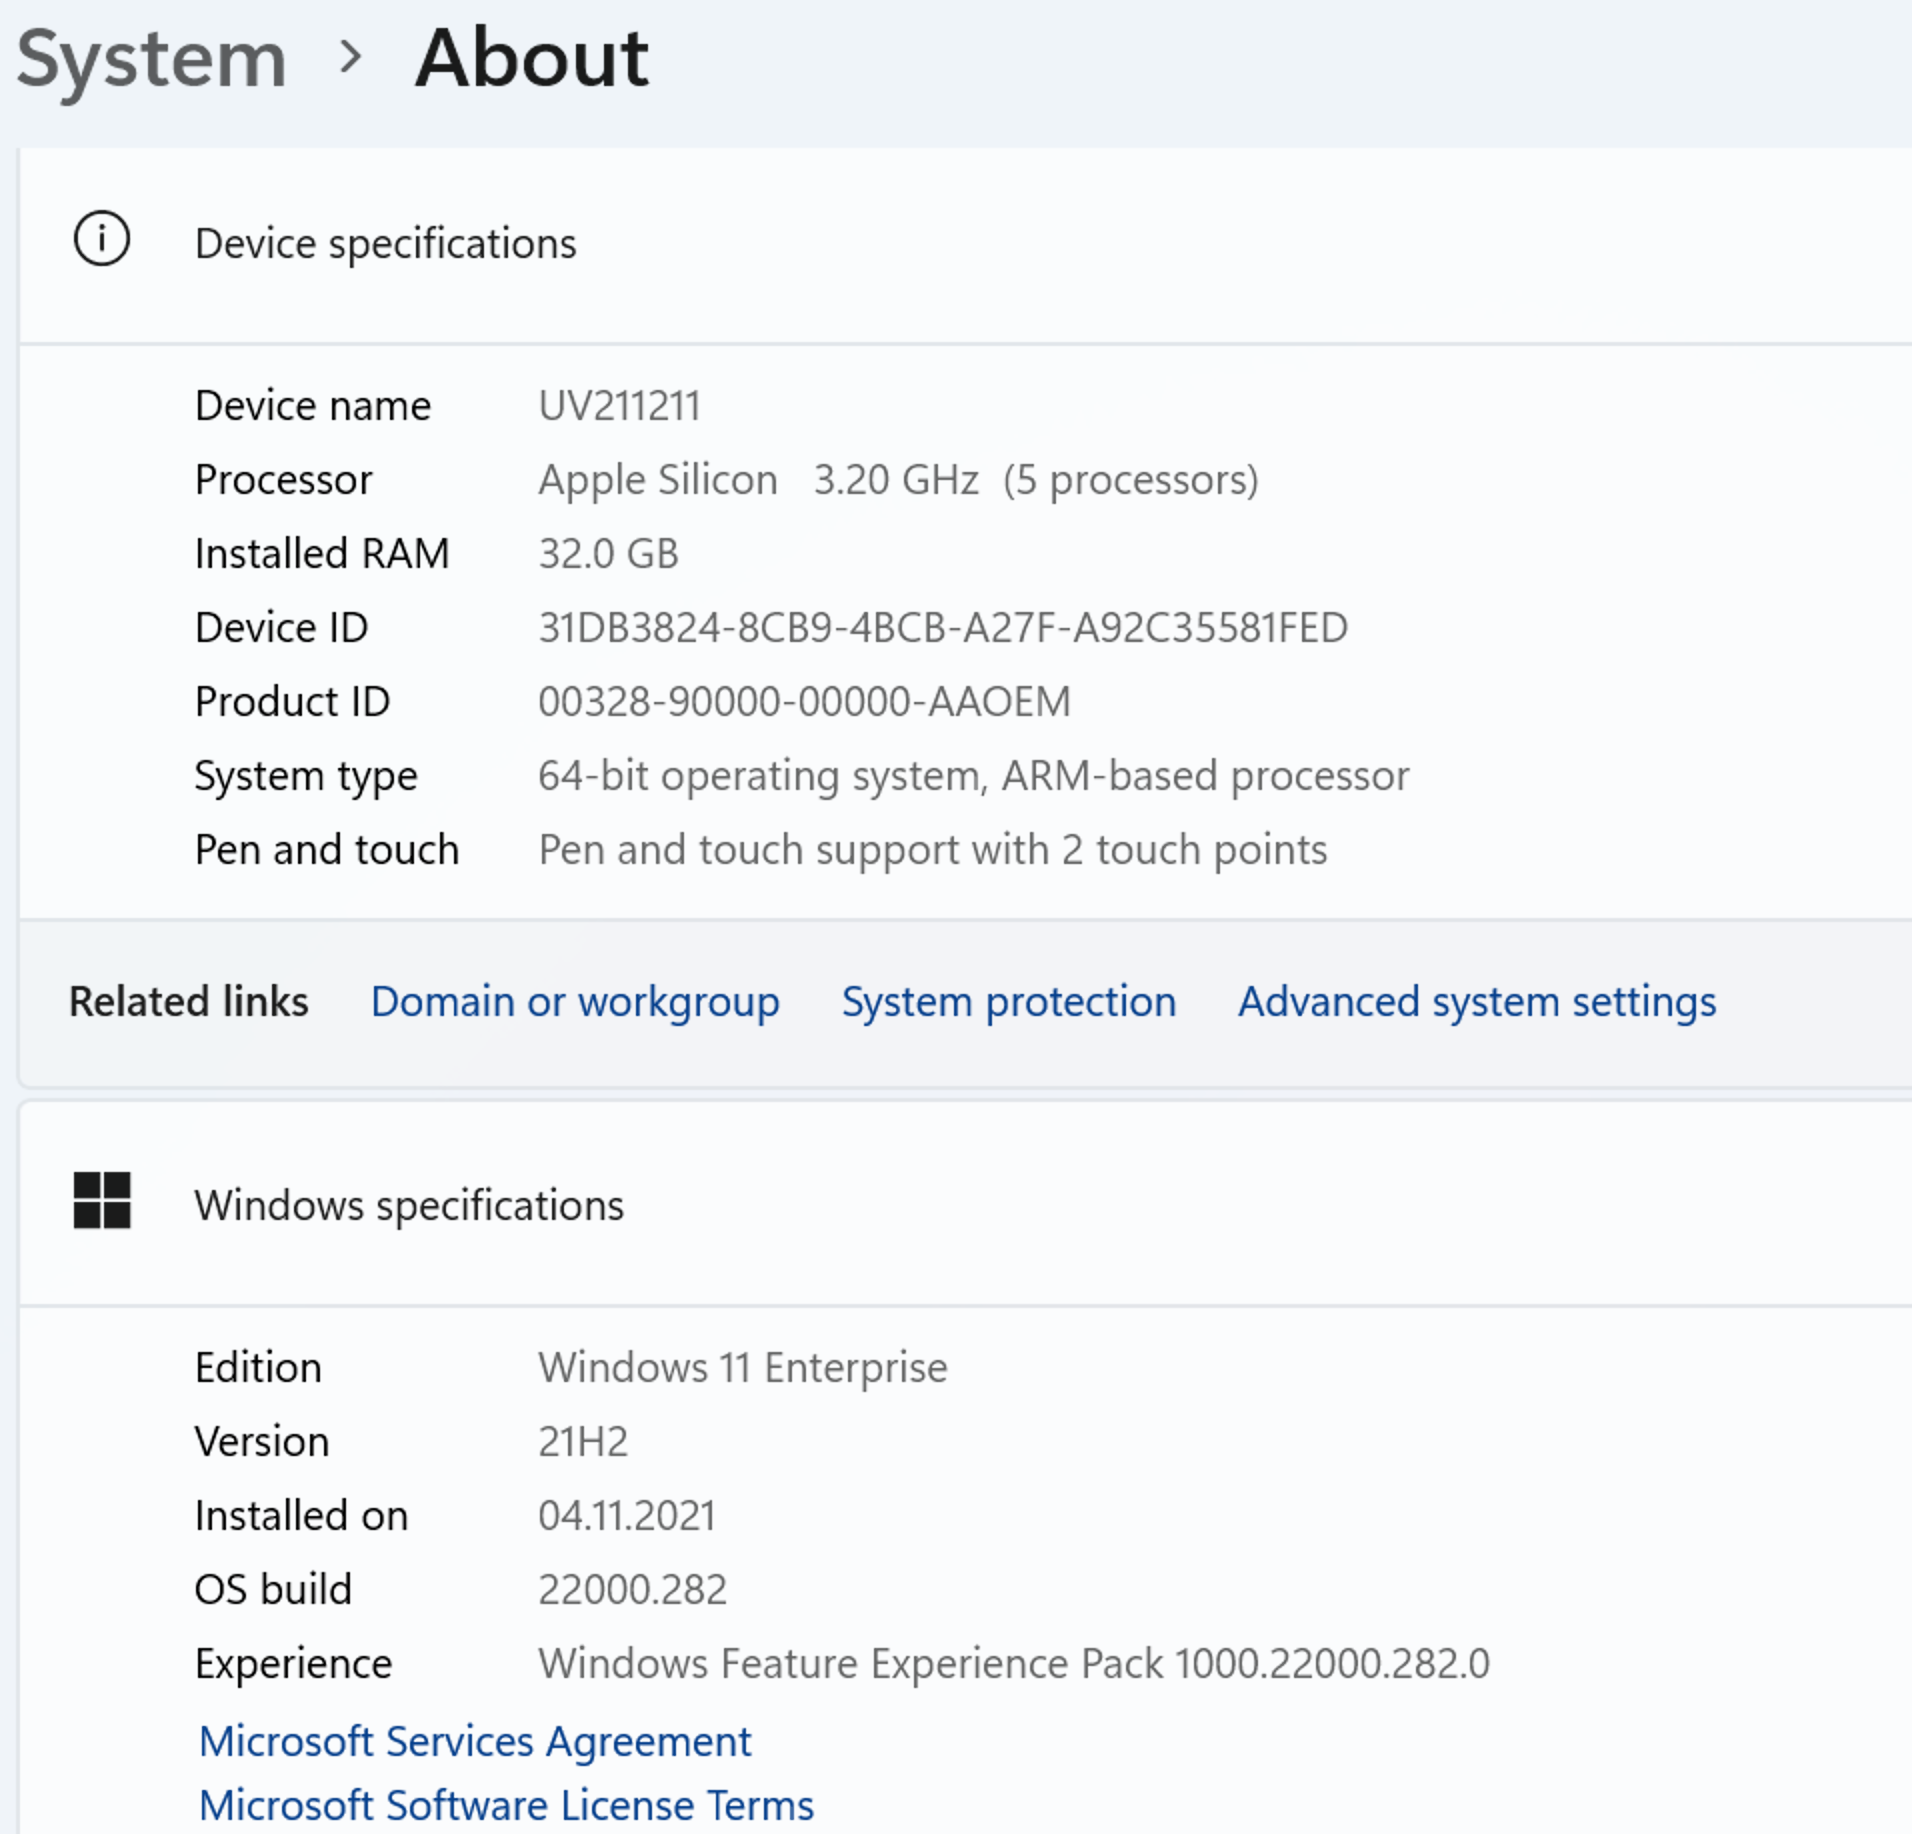Click the OS build number 22000.282

tap(632, 1590)
